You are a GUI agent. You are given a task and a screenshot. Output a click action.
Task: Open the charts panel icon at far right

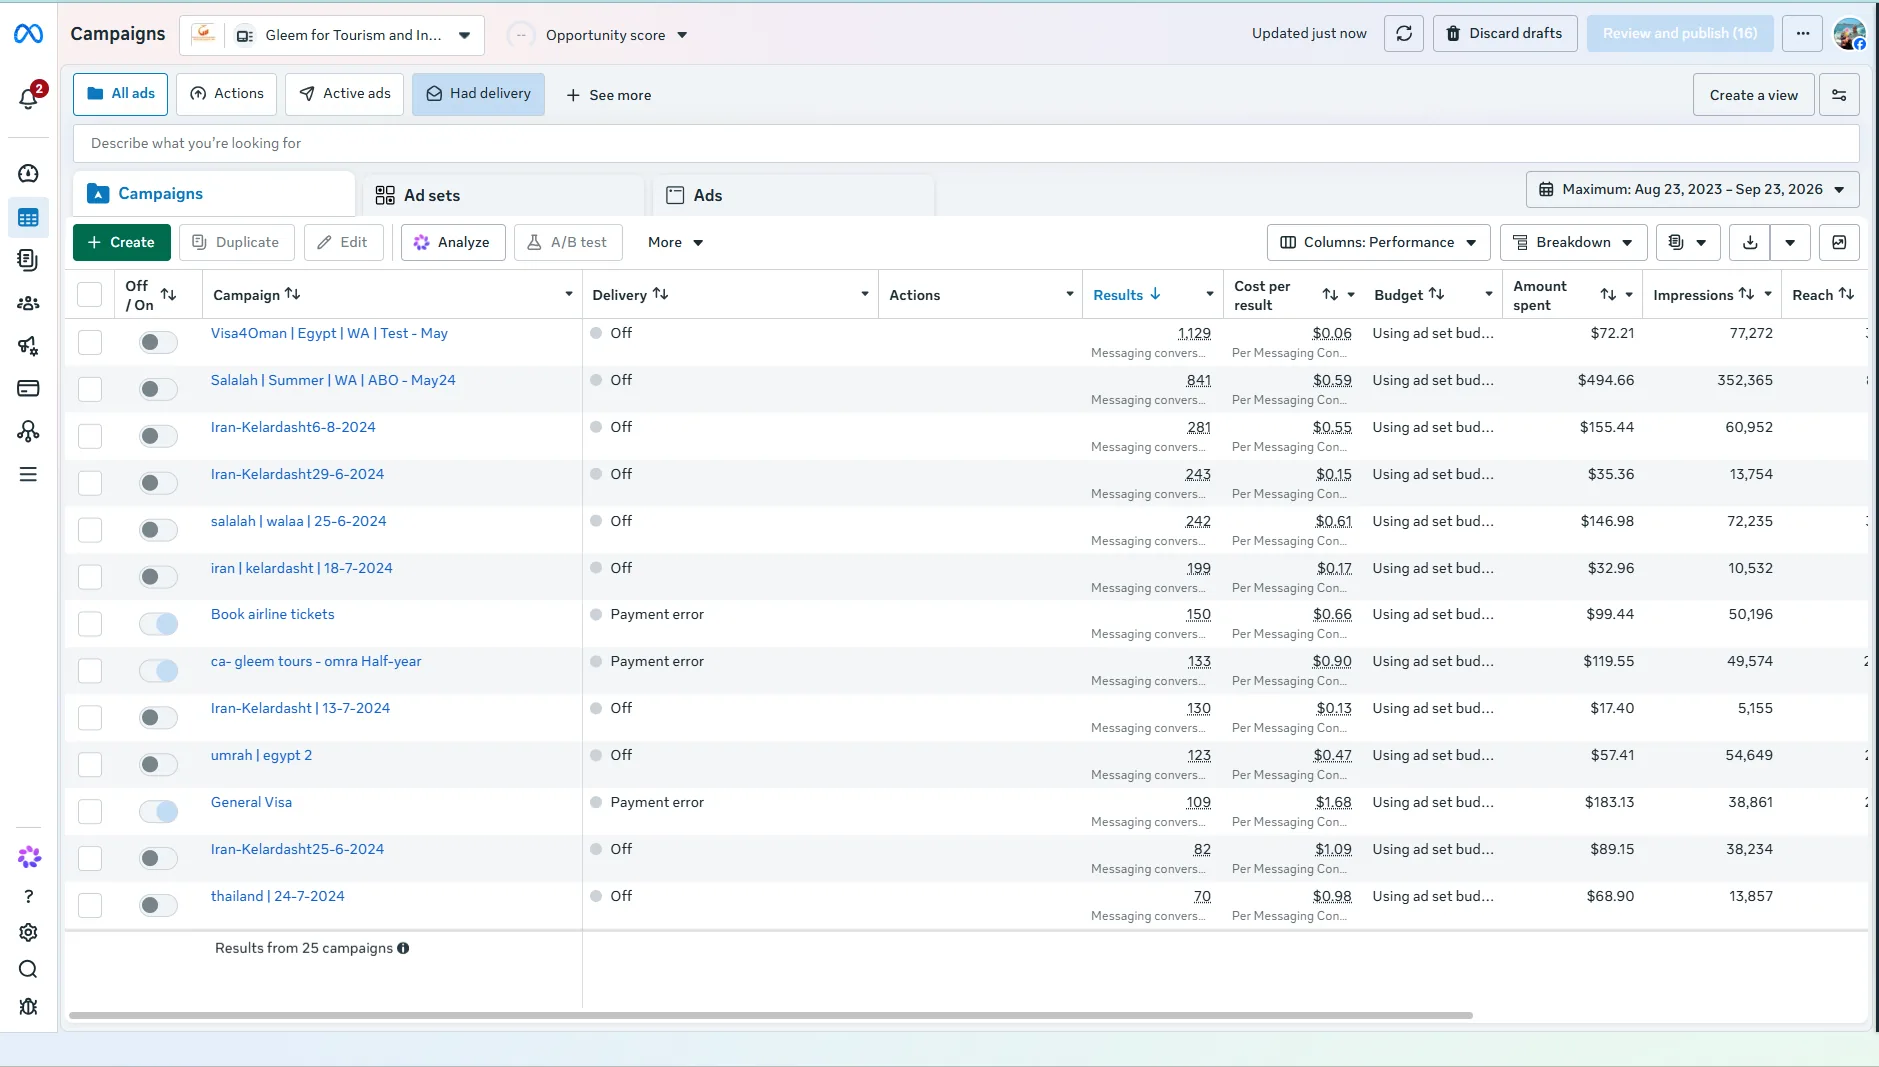point(1839,242)
